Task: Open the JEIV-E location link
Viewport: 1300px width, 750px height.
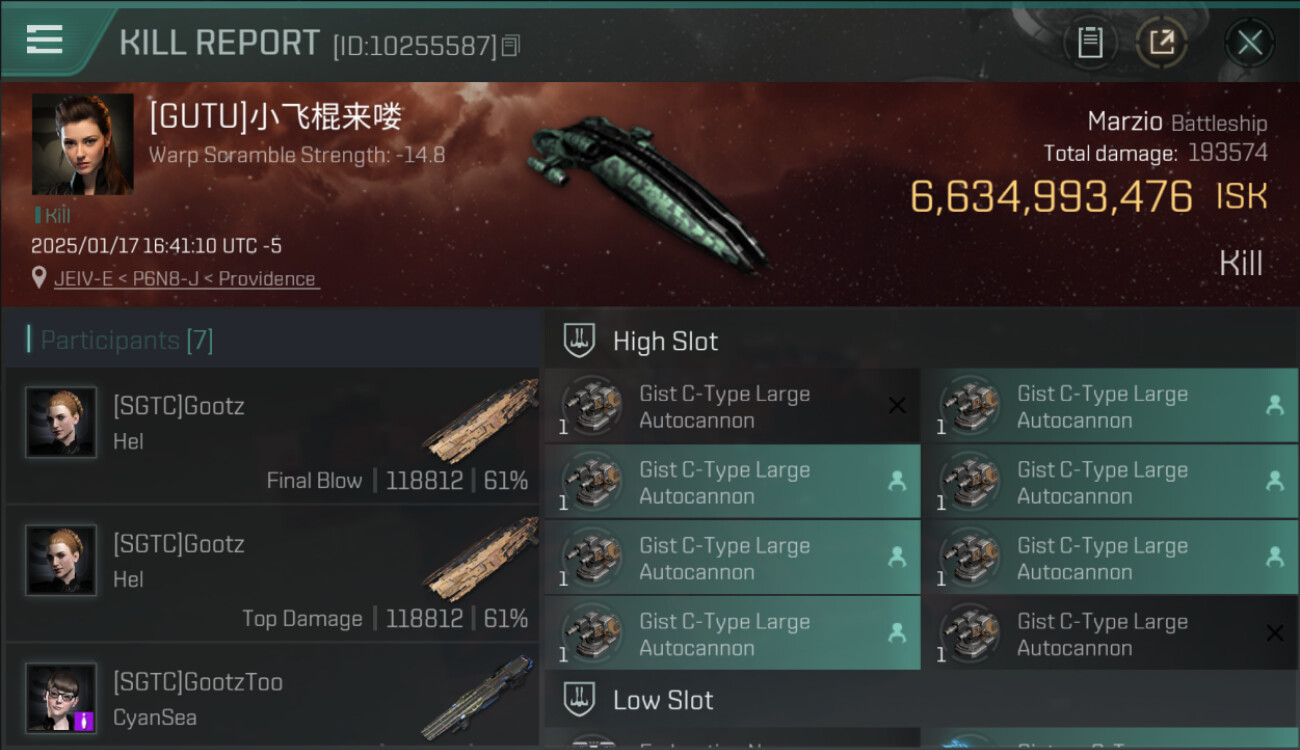Action: pos(187,279)
